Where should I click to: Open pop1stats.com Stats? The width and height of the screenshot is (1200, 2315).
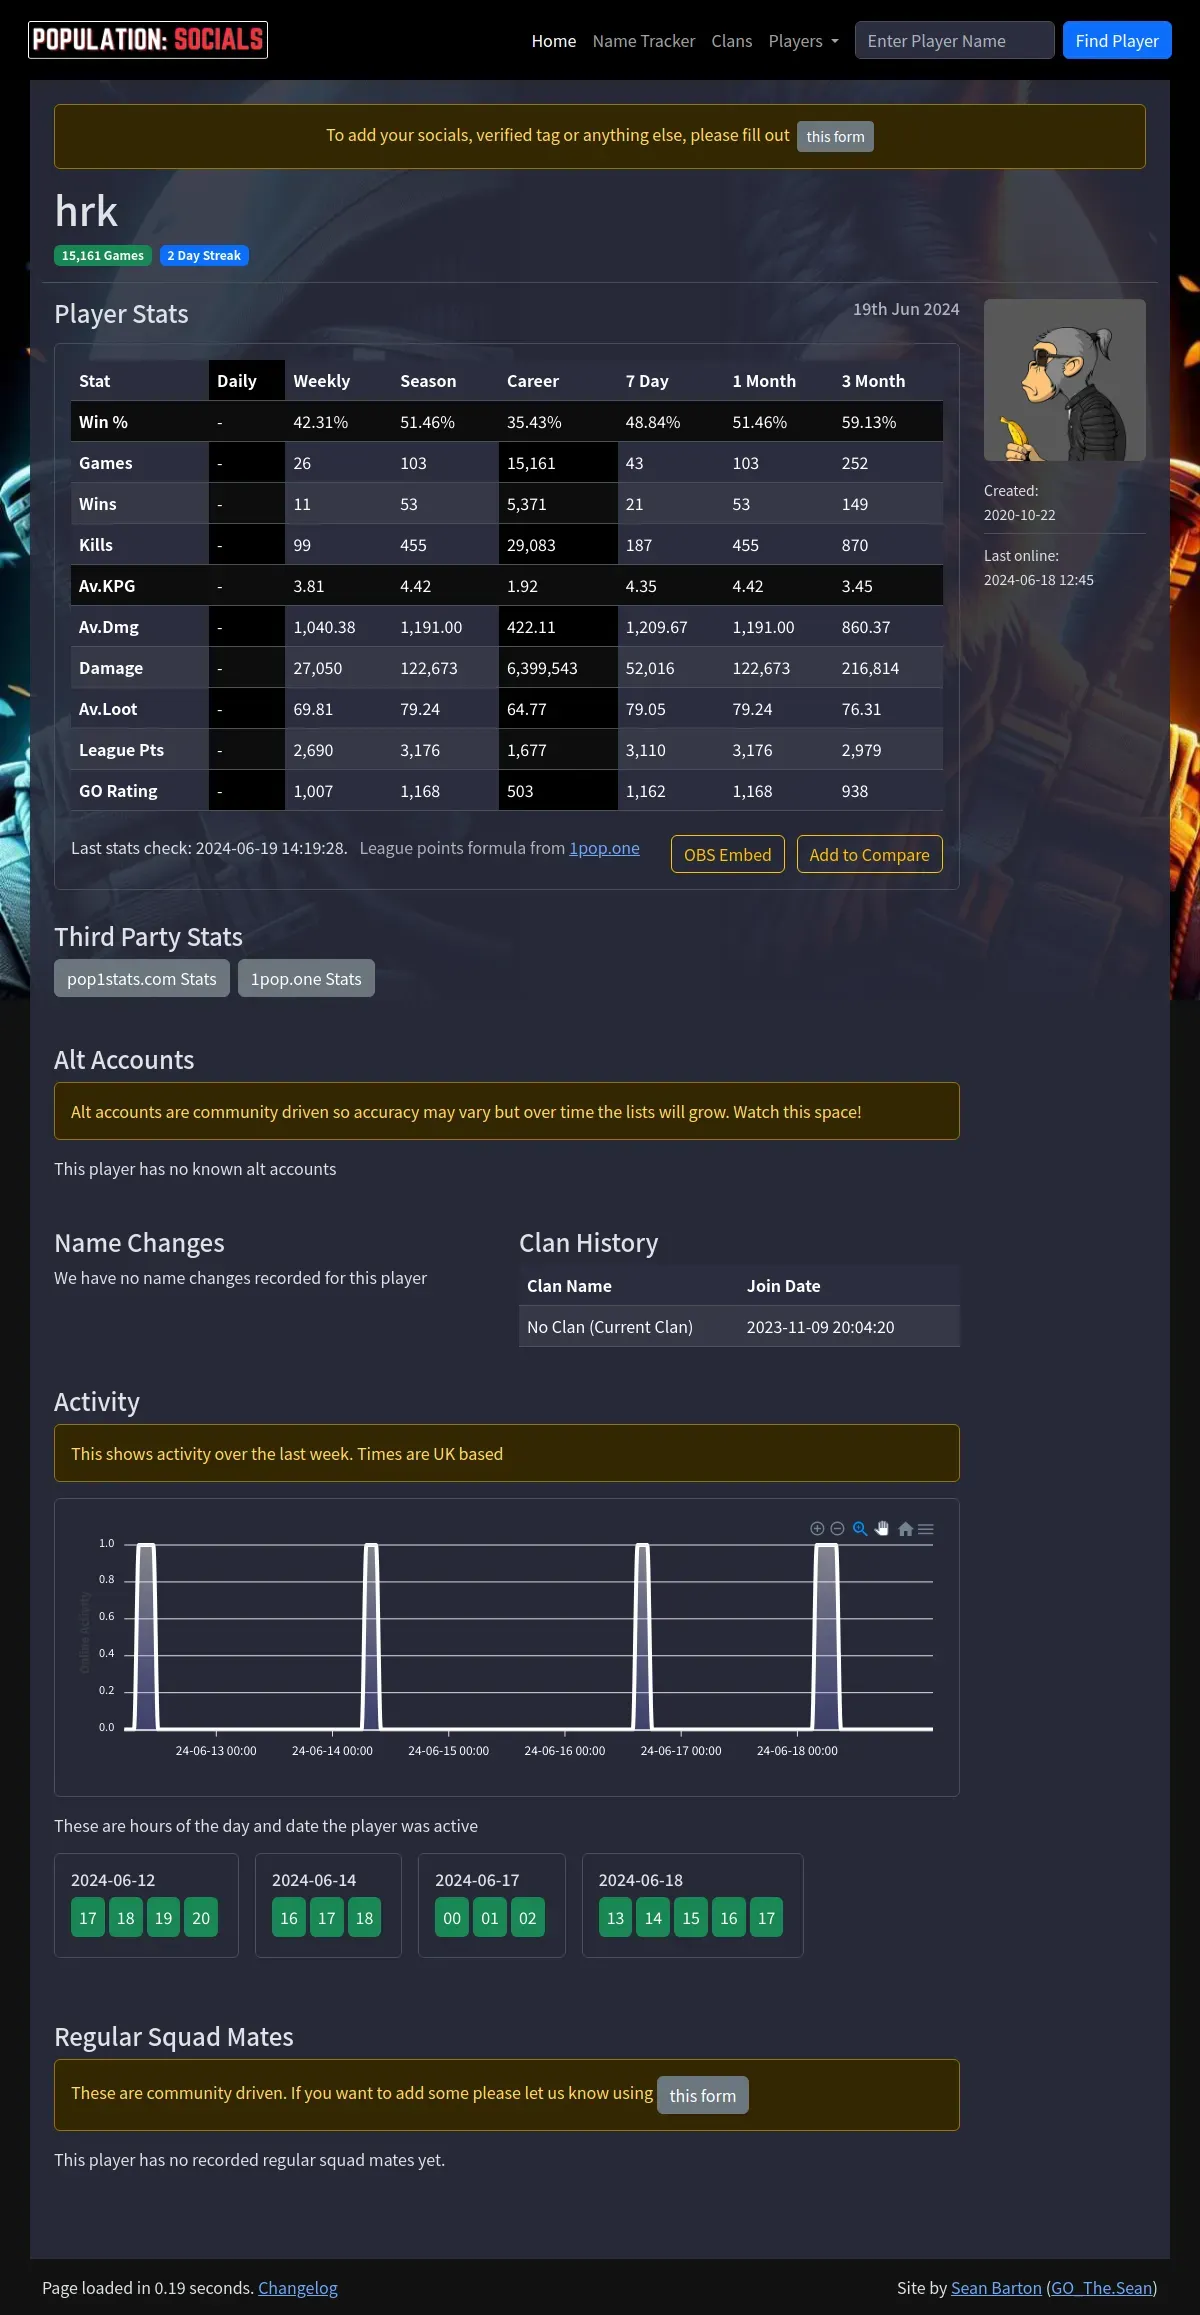(142, 978)
